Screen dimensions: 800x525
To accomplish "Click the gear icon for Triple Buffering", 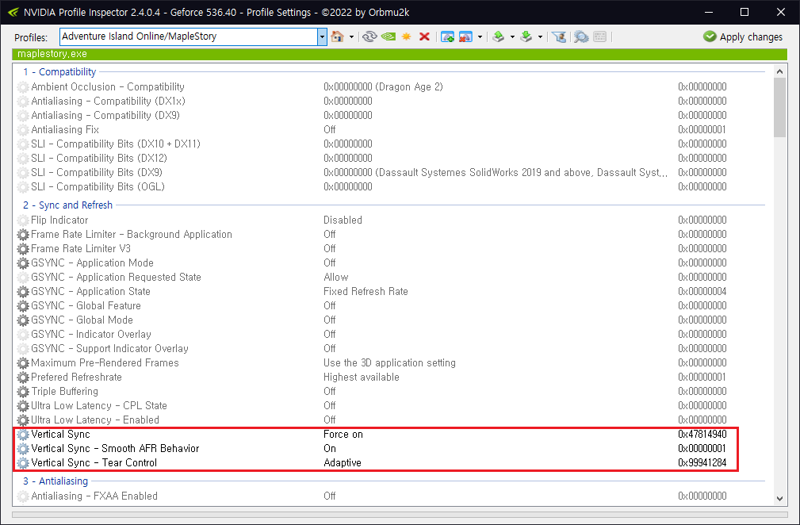I will click(x=23, y=392).
